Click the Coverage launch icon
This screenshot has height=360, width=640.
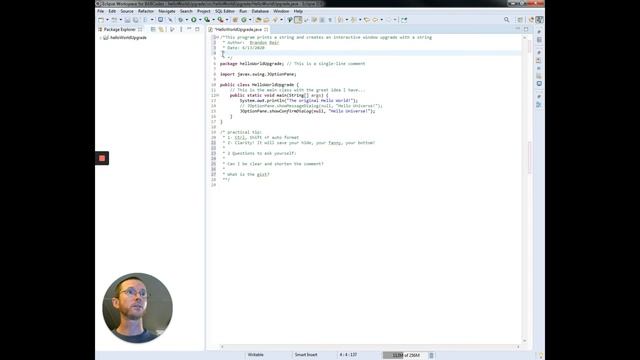tap(207, 20)
